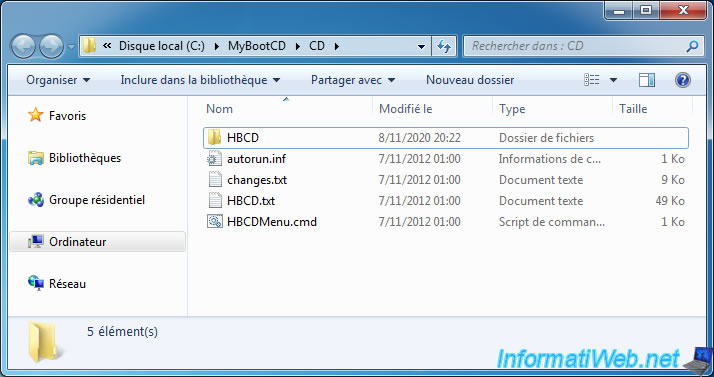Change view with the view icon
This screenshot has width=714, height=377.
point(592,80)
